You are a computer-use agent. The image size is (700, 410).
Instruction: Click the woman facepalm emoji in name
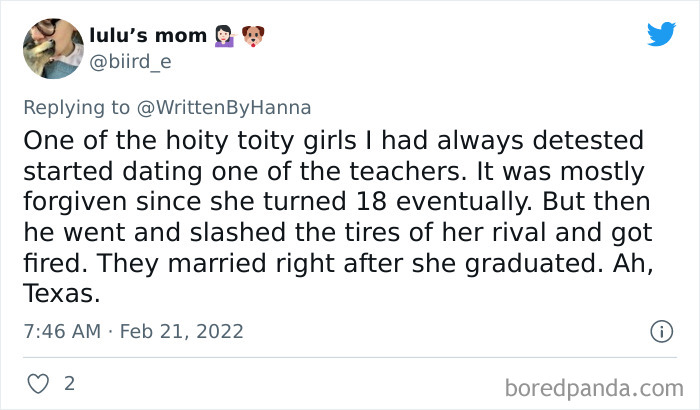point(223,37)
